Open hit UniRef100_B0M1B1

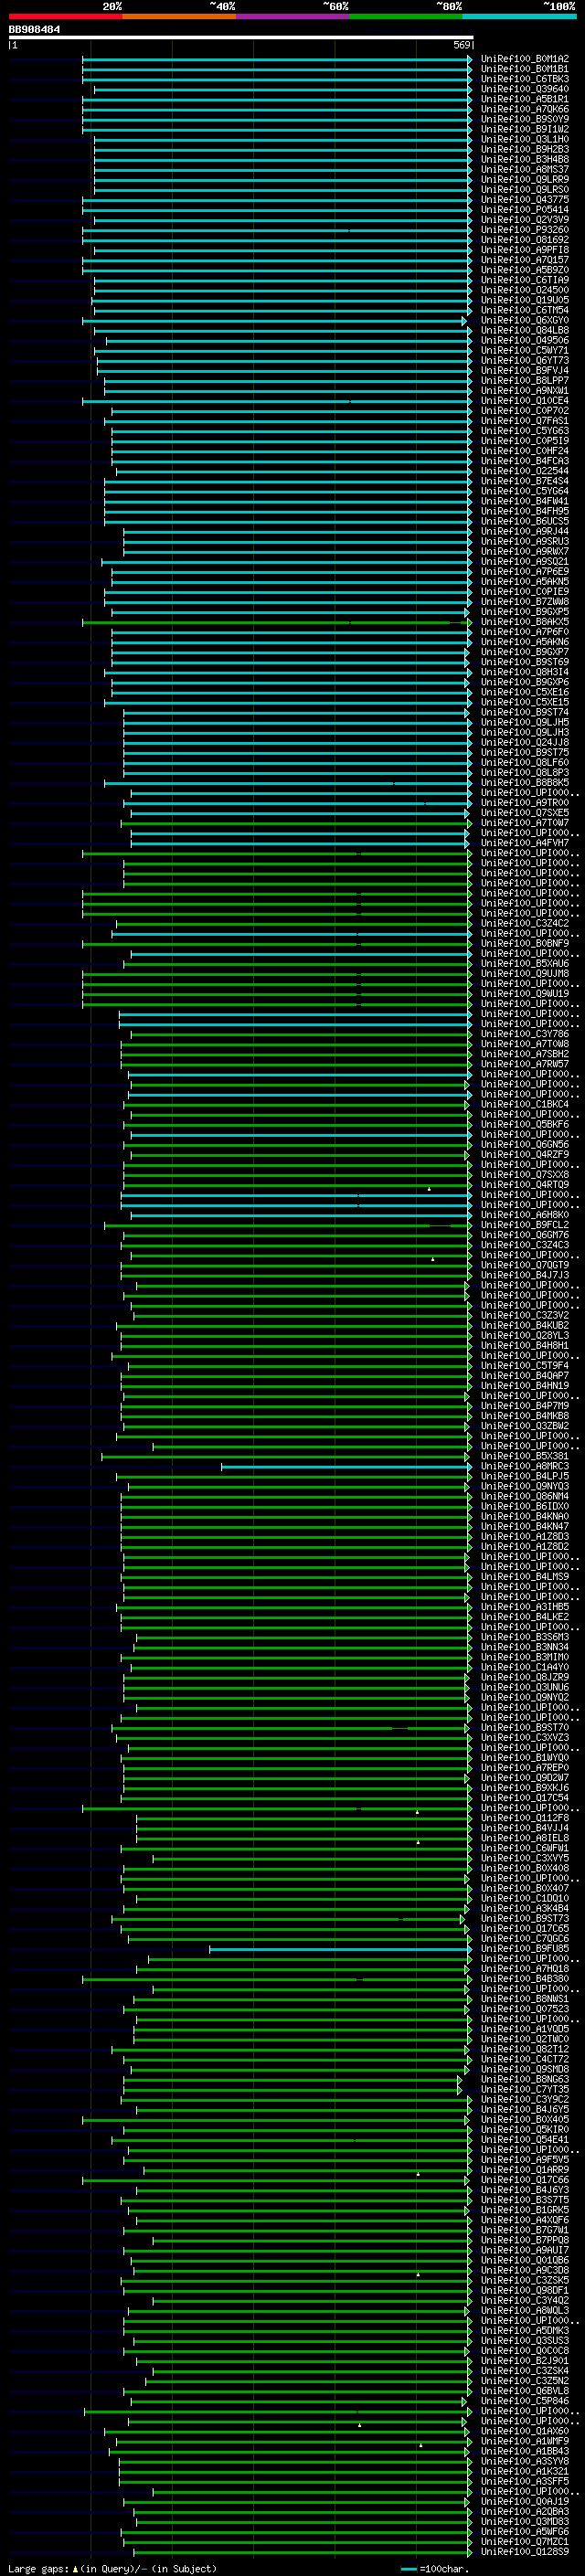tap(525, 69)
